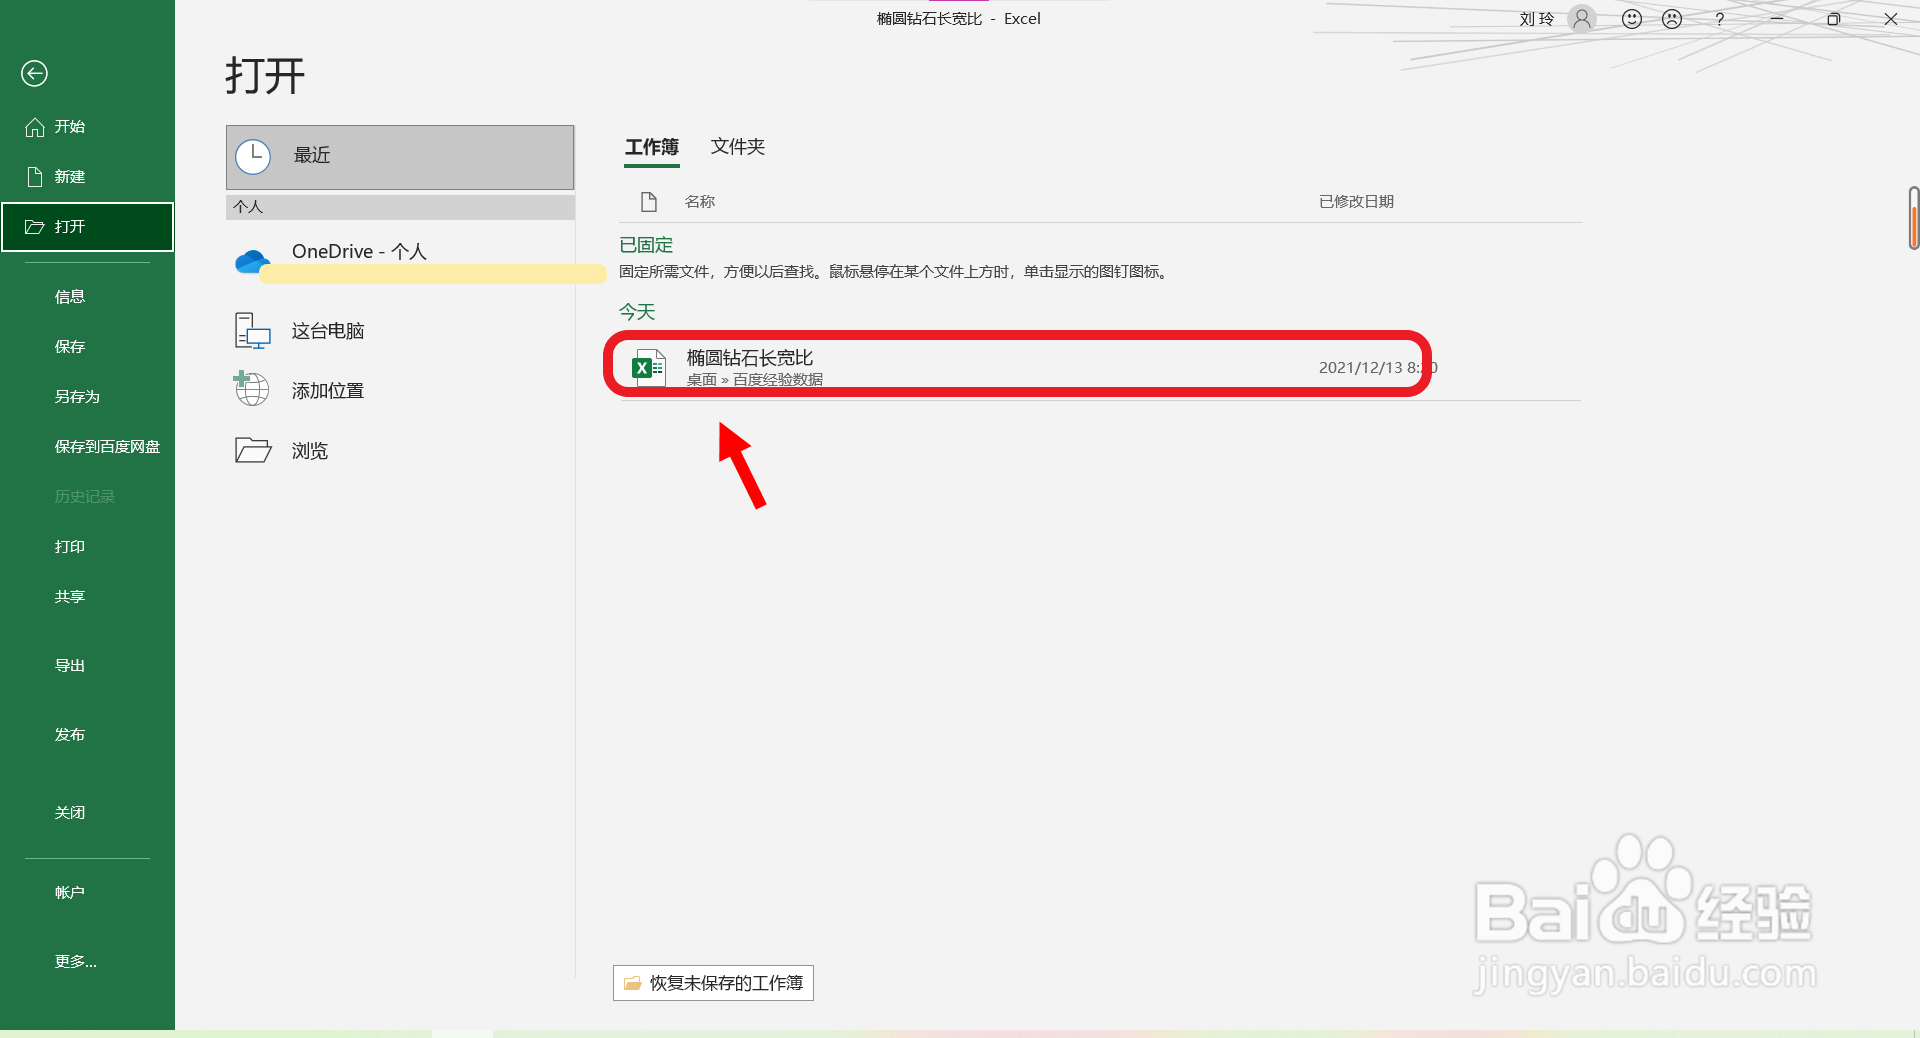1920x1038 pixels.
Task: Open the help question mark icon
Action: click(x=1719, y=19)
